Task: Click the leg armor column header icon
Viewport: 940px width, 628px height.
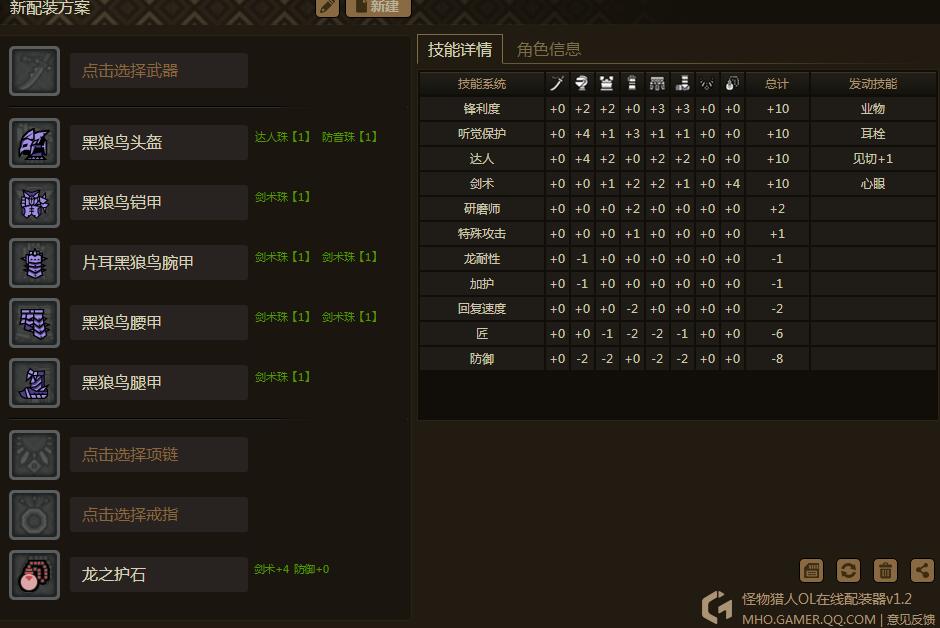Action: click(x=682, y=83)
